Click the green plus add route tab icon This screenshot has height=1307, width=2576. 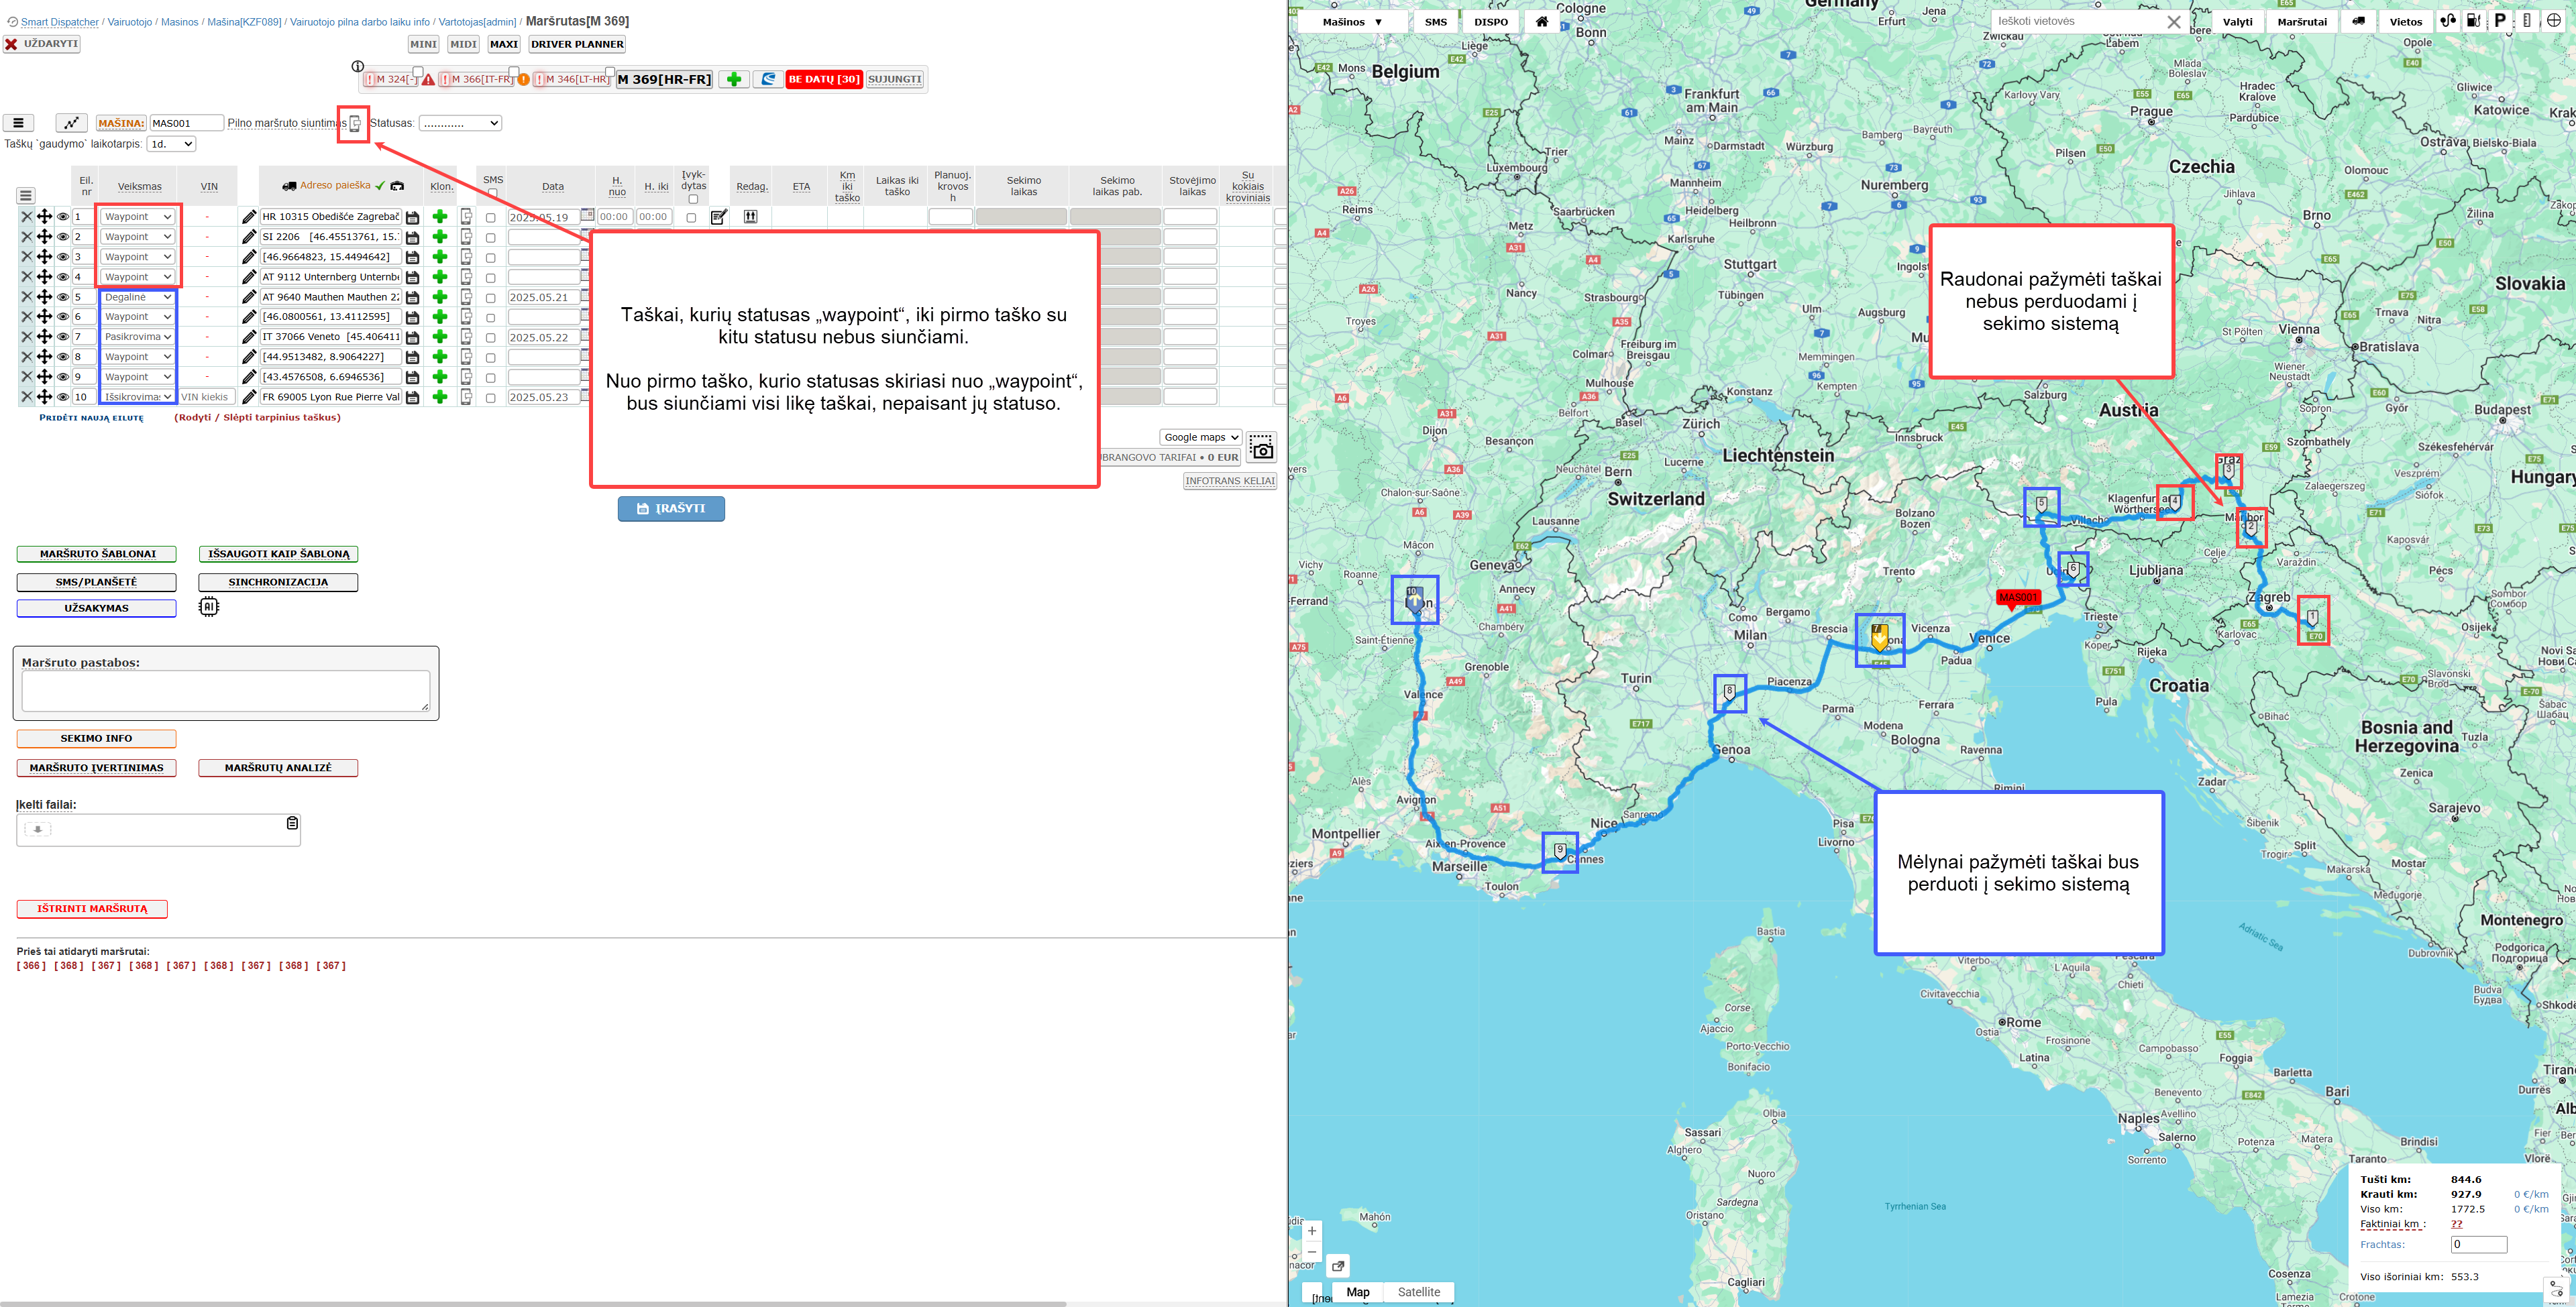[x=734, y=79]
